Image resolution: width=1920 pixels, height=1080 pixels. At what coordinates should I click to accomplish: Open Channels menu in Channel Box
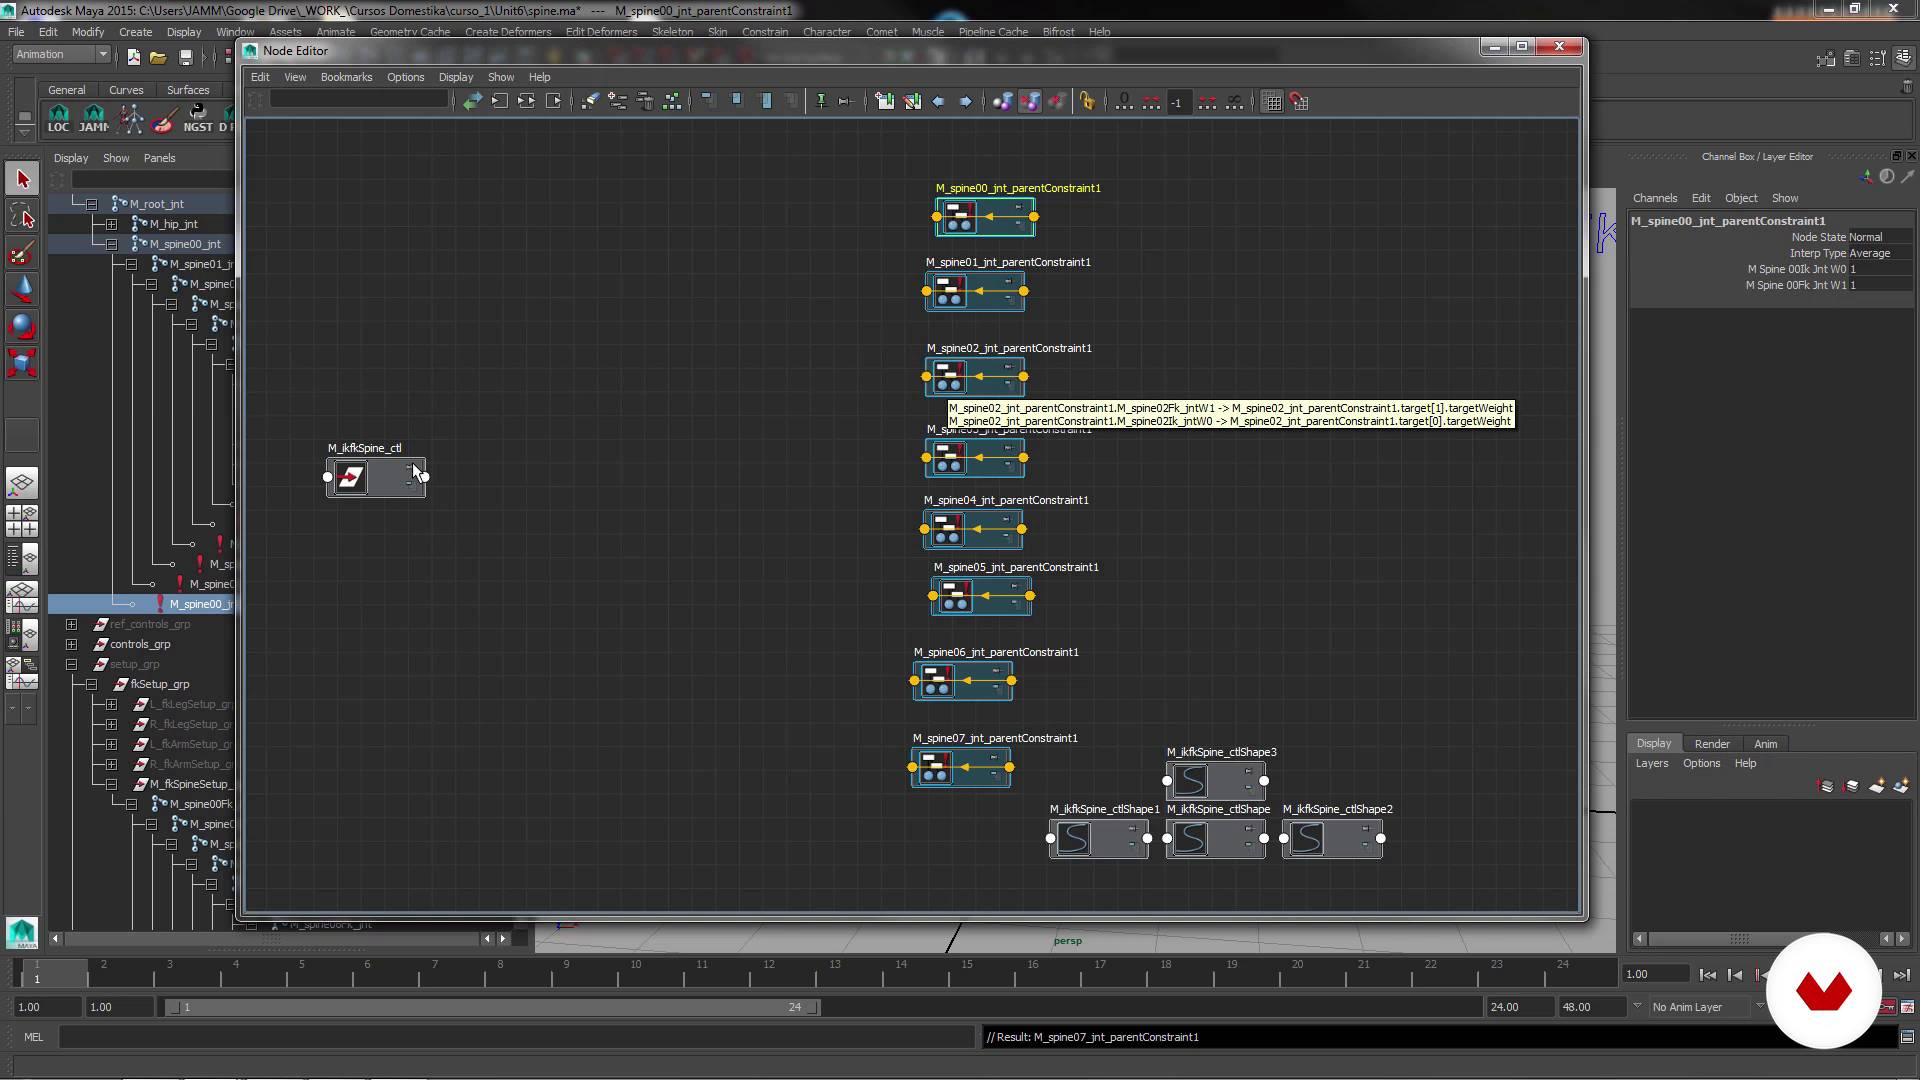[x=1655, y=198]
